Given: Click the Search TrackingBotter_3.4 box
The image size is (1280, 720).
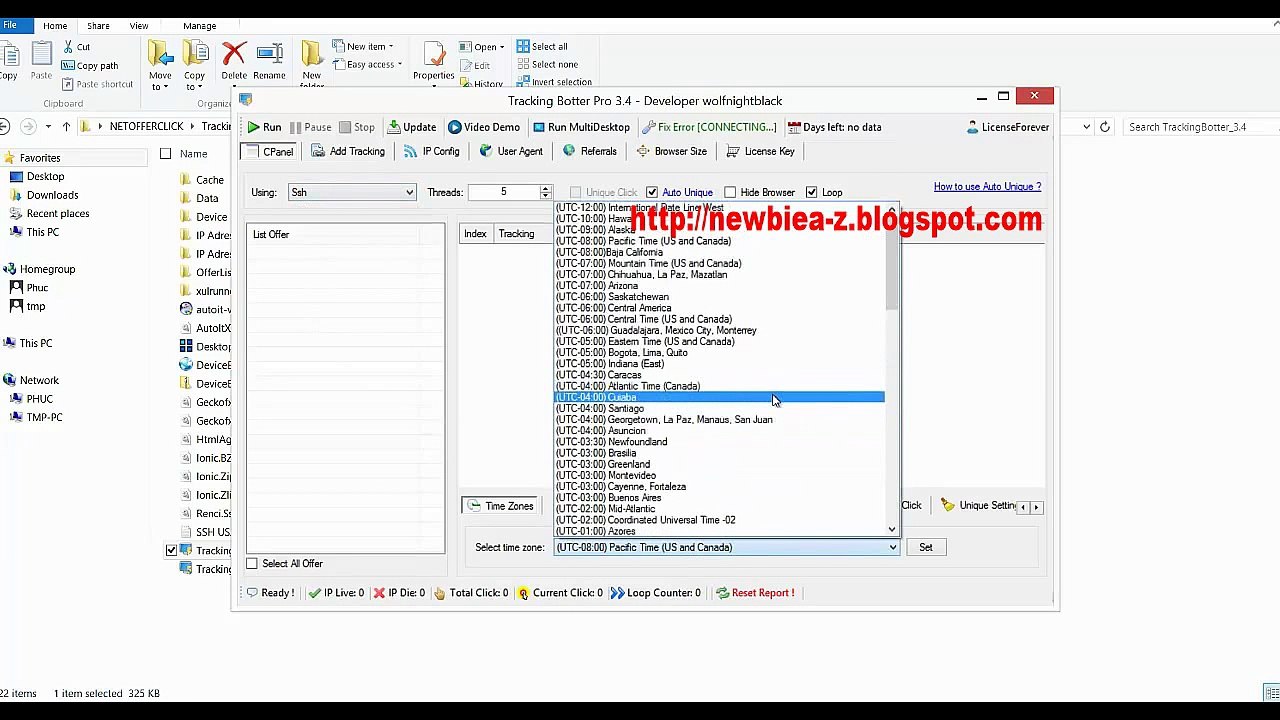Looking at the screenshot, I should pos(1200,127).
